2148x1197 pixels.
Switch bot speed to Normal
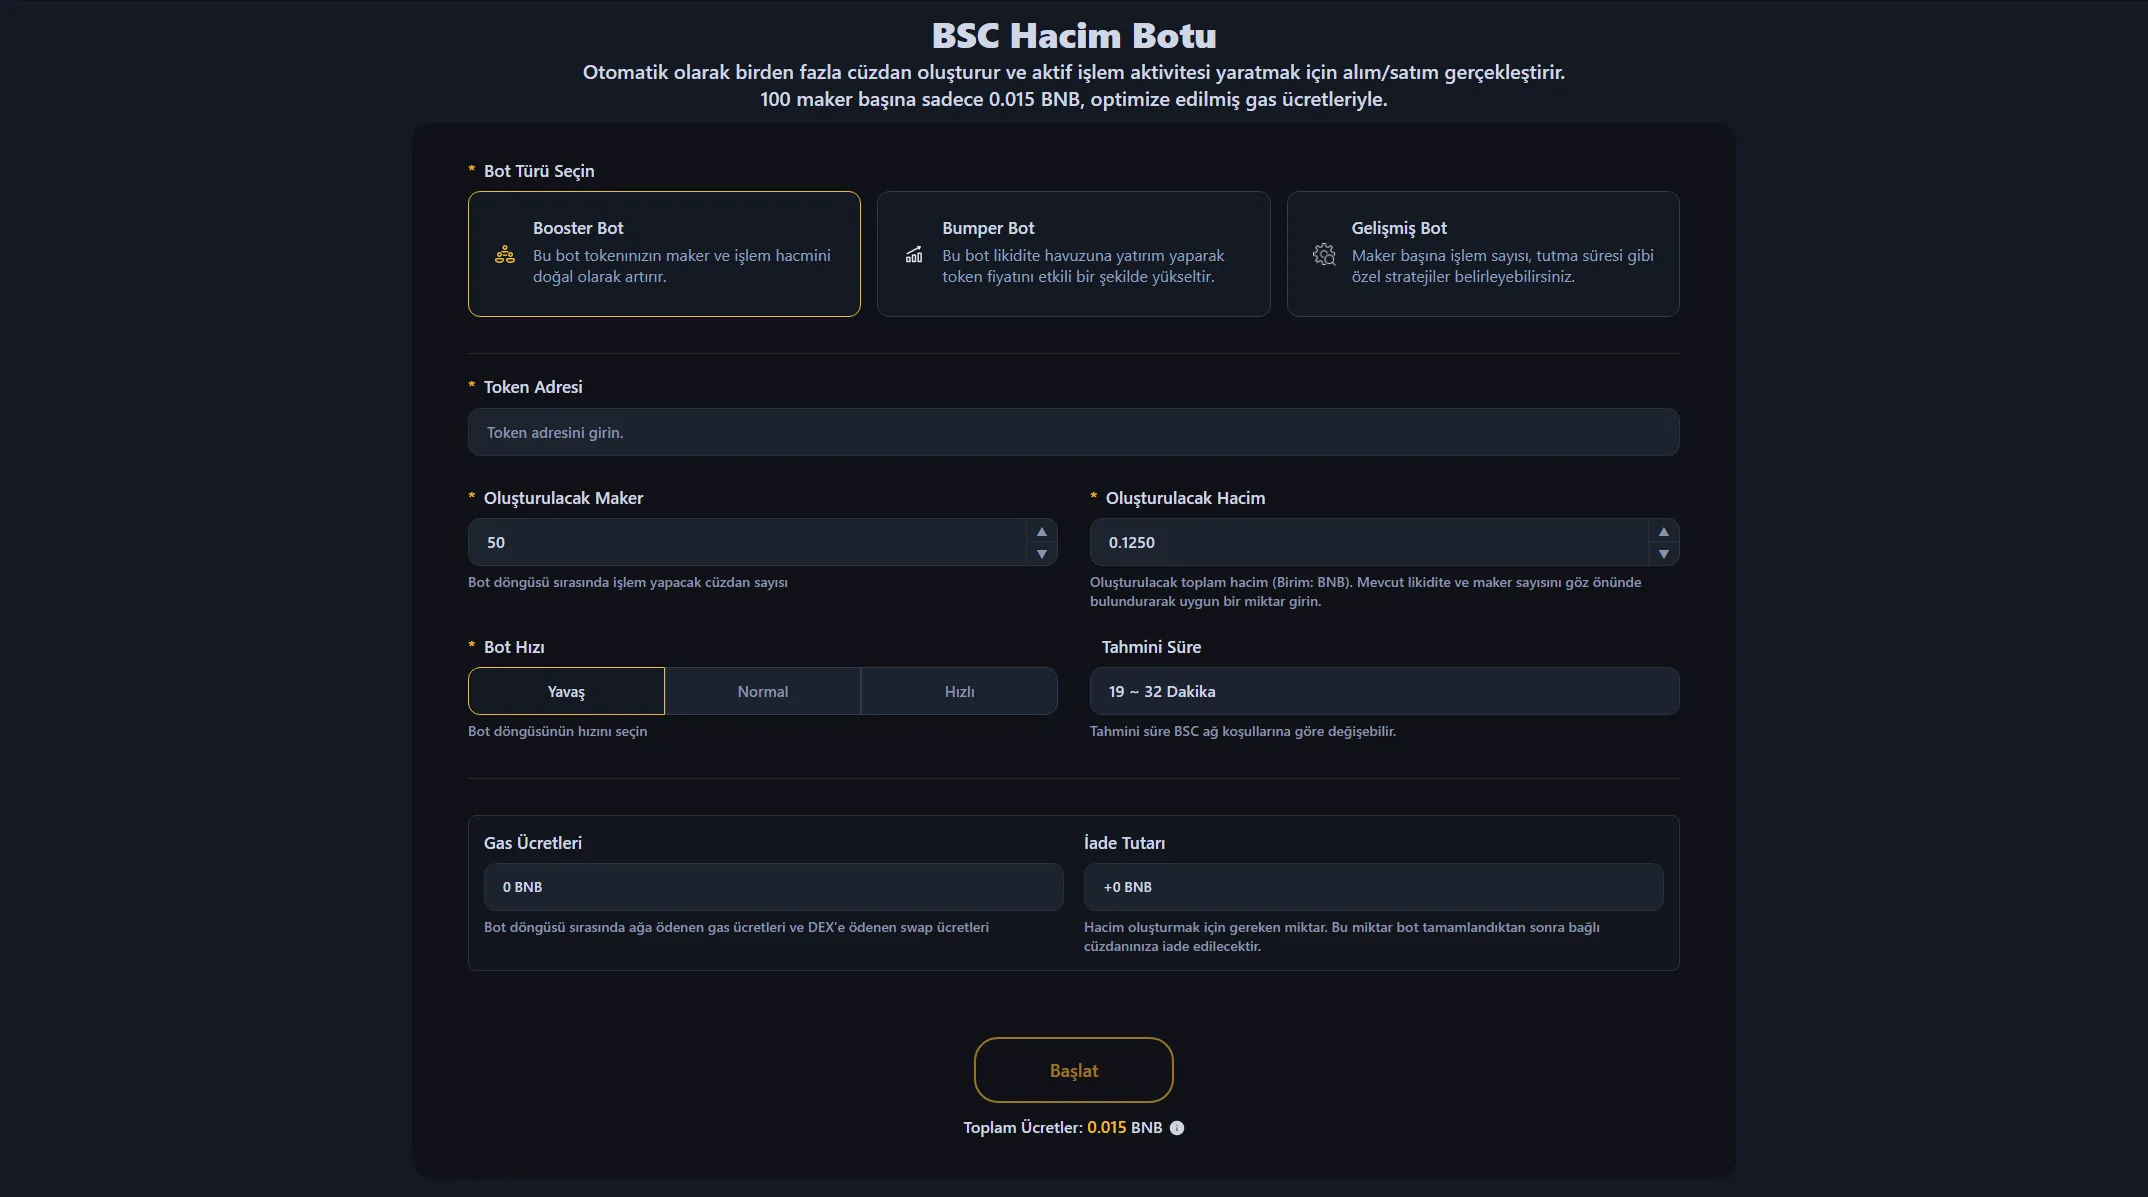762,691
